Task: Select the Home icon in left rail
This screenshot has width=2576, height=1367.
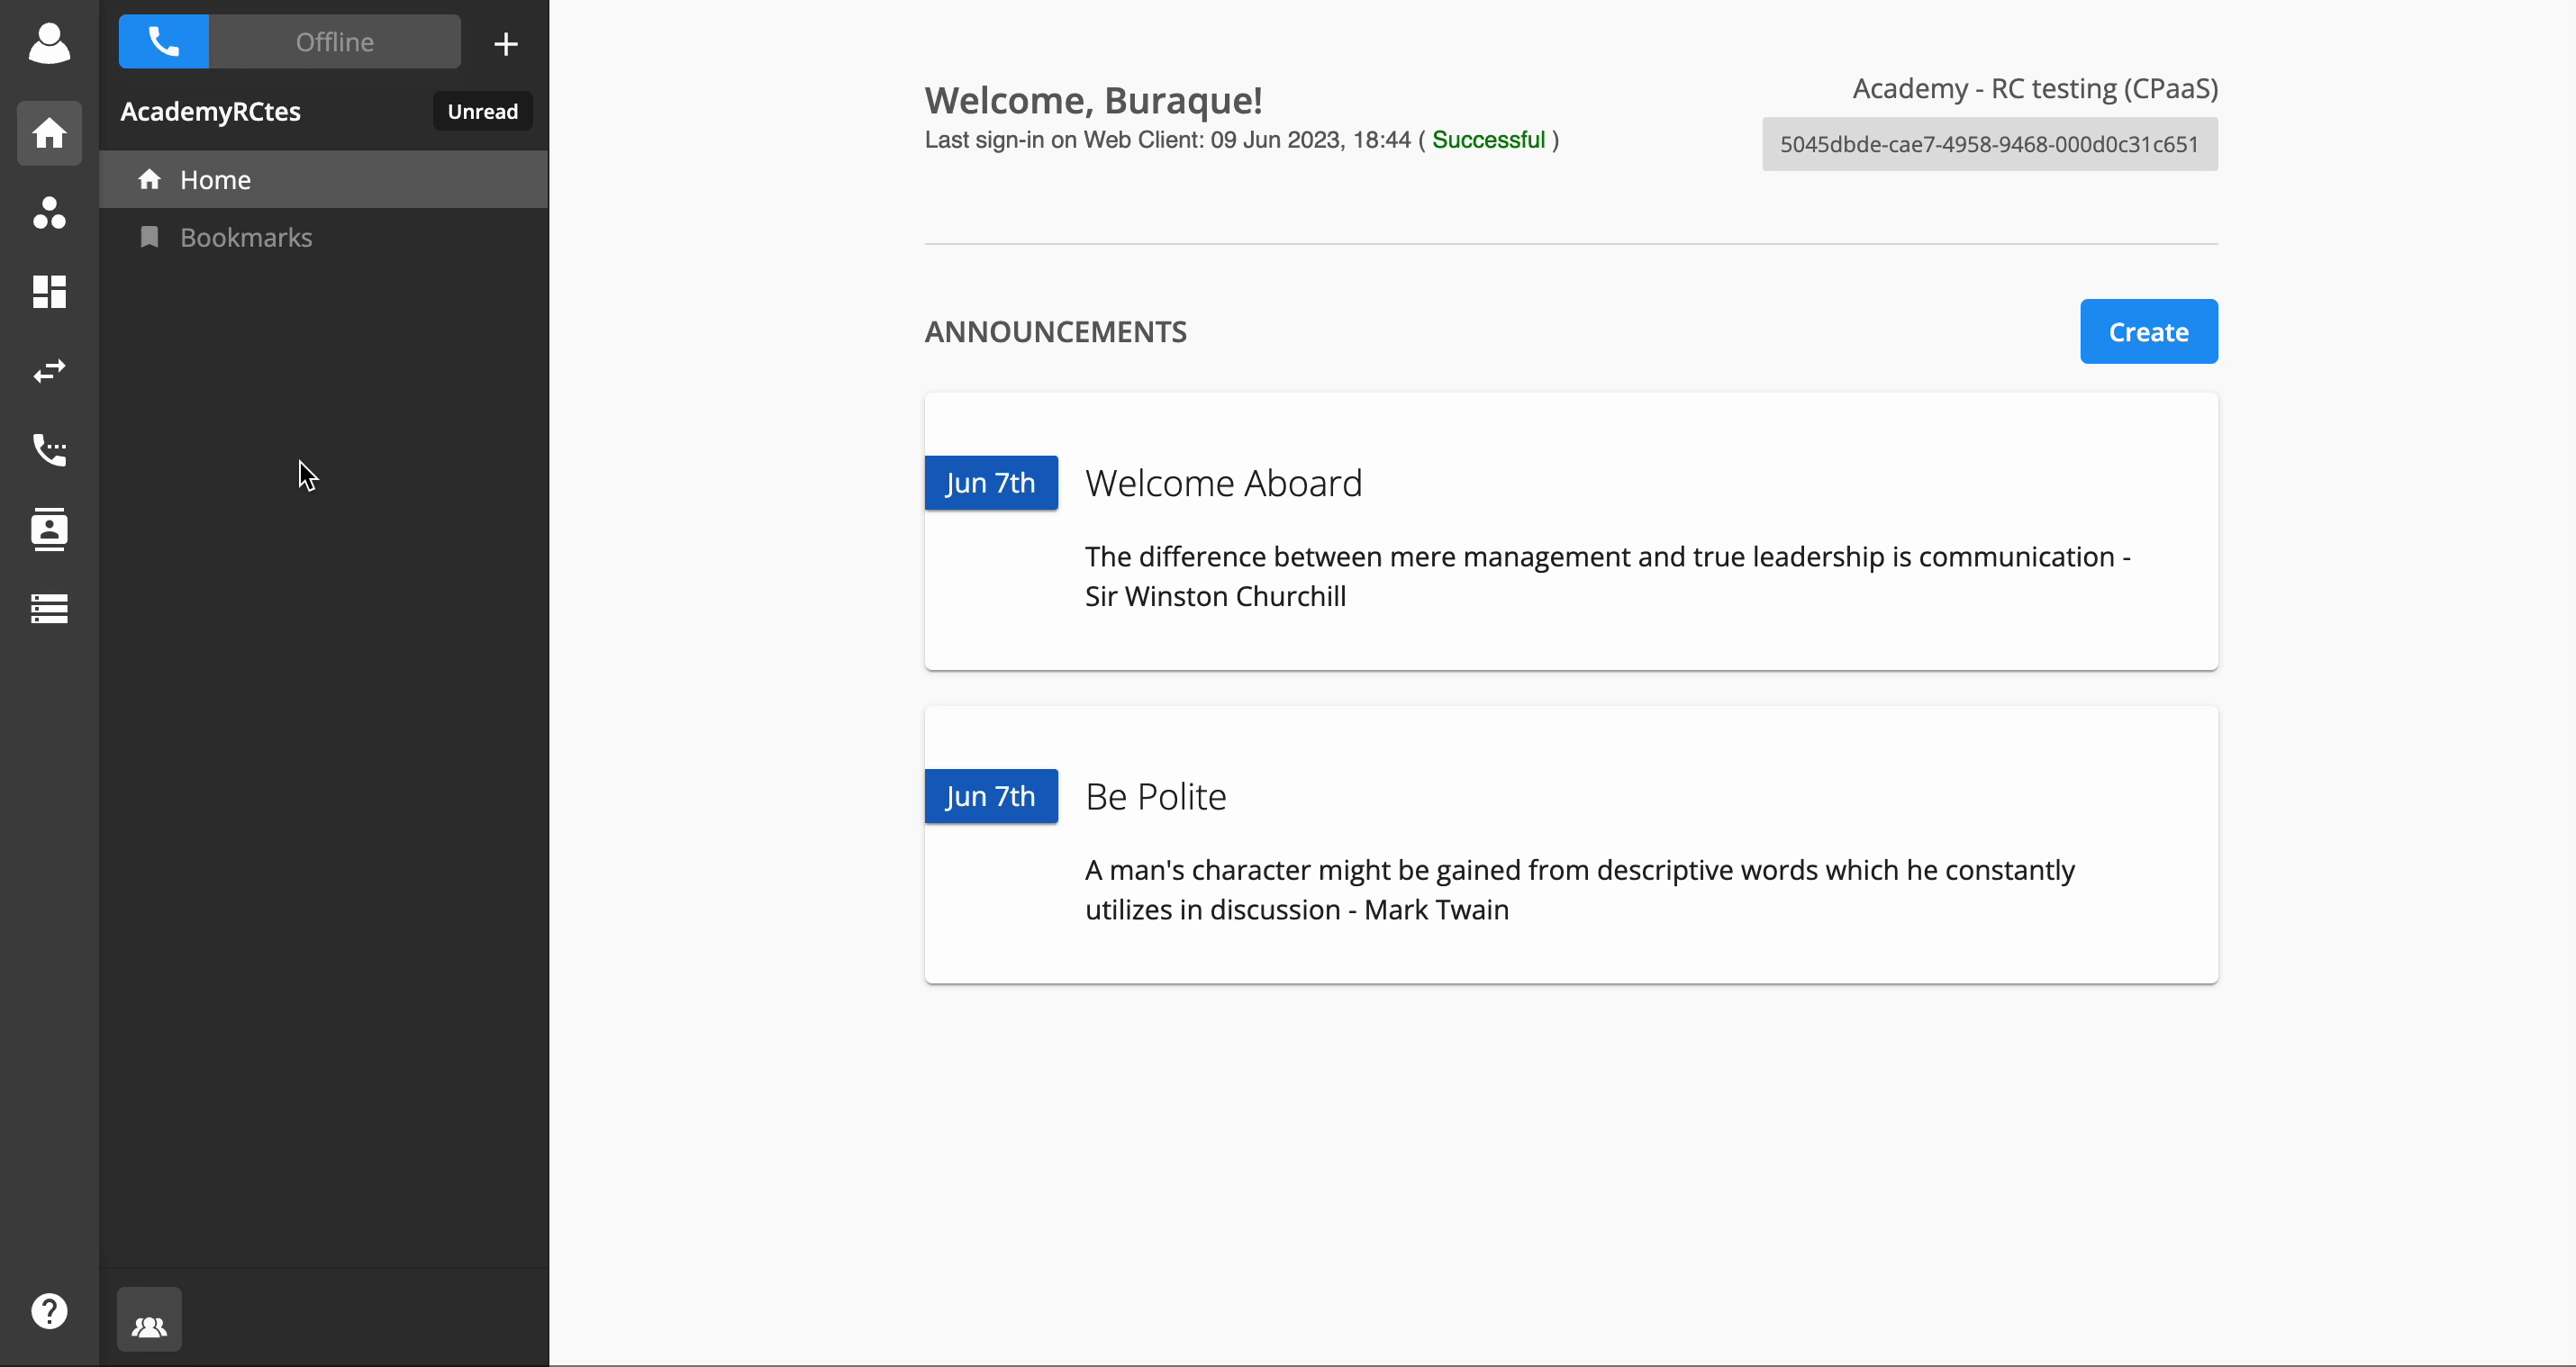Action: [x=49, y=132]
